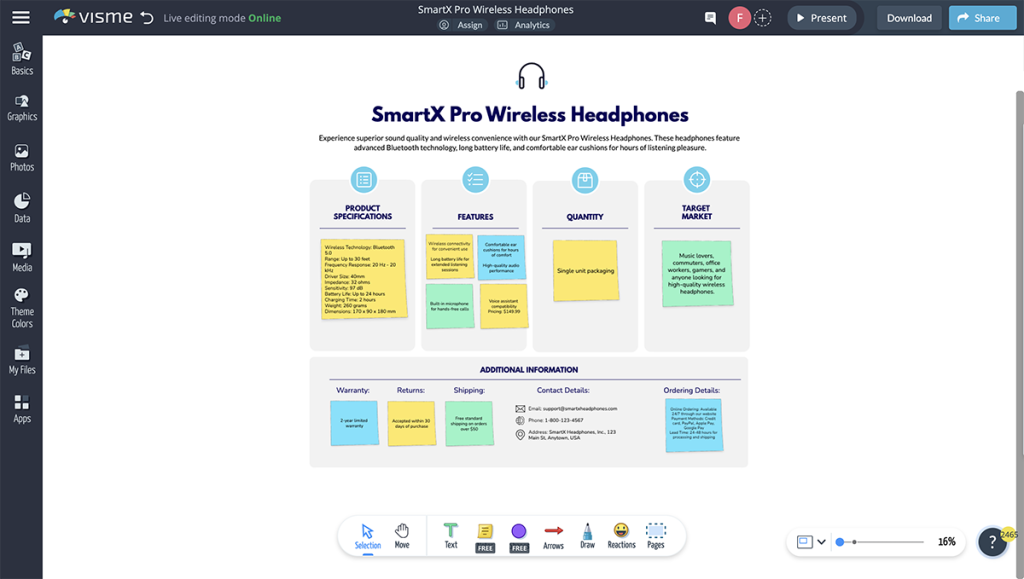Click the Present button
The width and height of the screenshot is (1024, 579).
(822, 17)
